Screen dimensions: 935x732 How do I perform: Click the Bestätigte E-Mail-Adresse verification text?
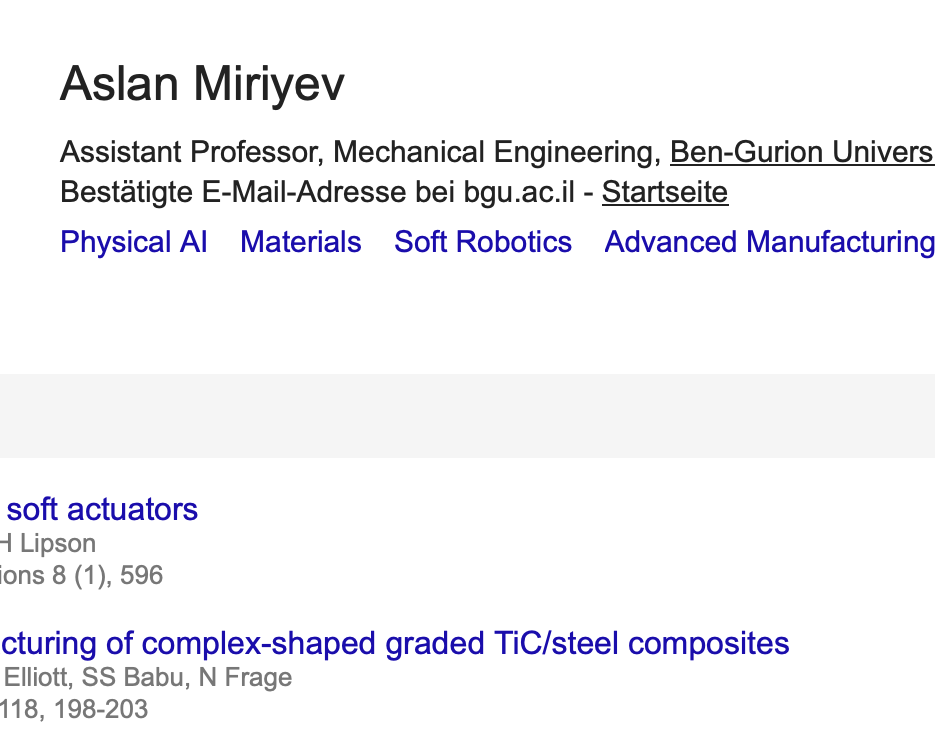[x=233, y=192]
